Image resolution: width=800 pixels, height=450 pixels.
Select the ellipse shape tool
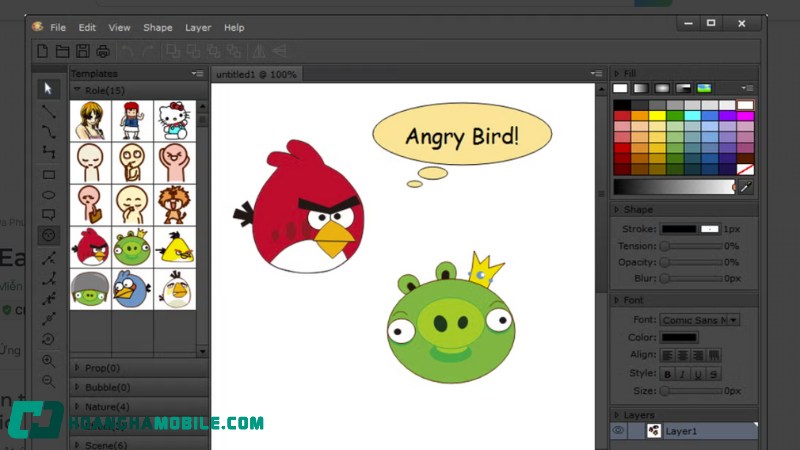(48, 194)
